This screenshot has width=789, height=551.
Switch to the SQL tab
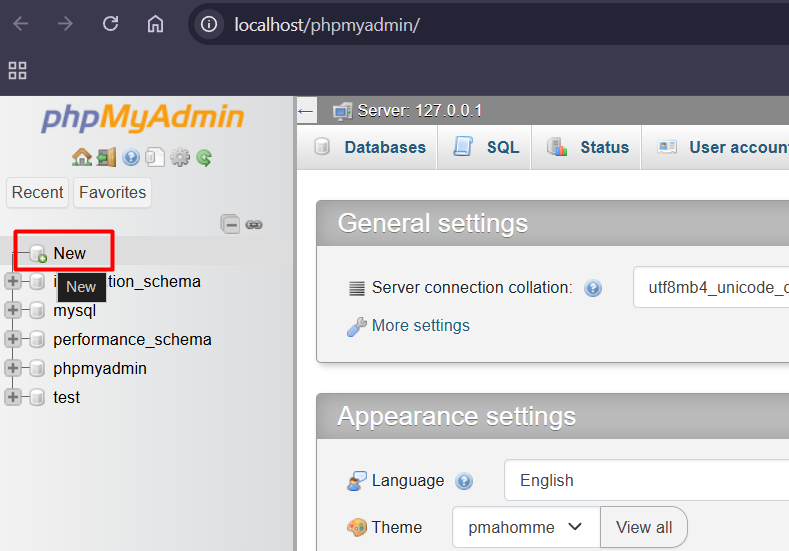click(x=485, y=147)
